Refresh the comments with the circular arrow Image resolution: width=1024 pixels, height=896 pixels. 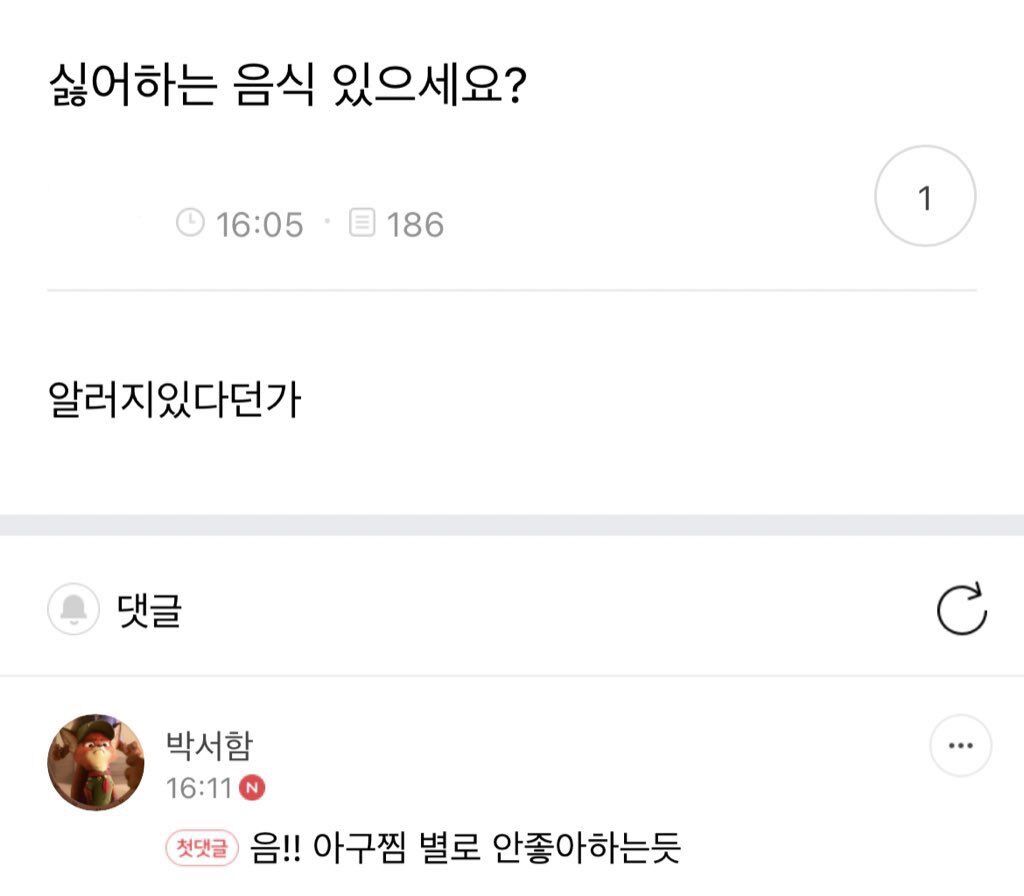click(x=961, y=609)
